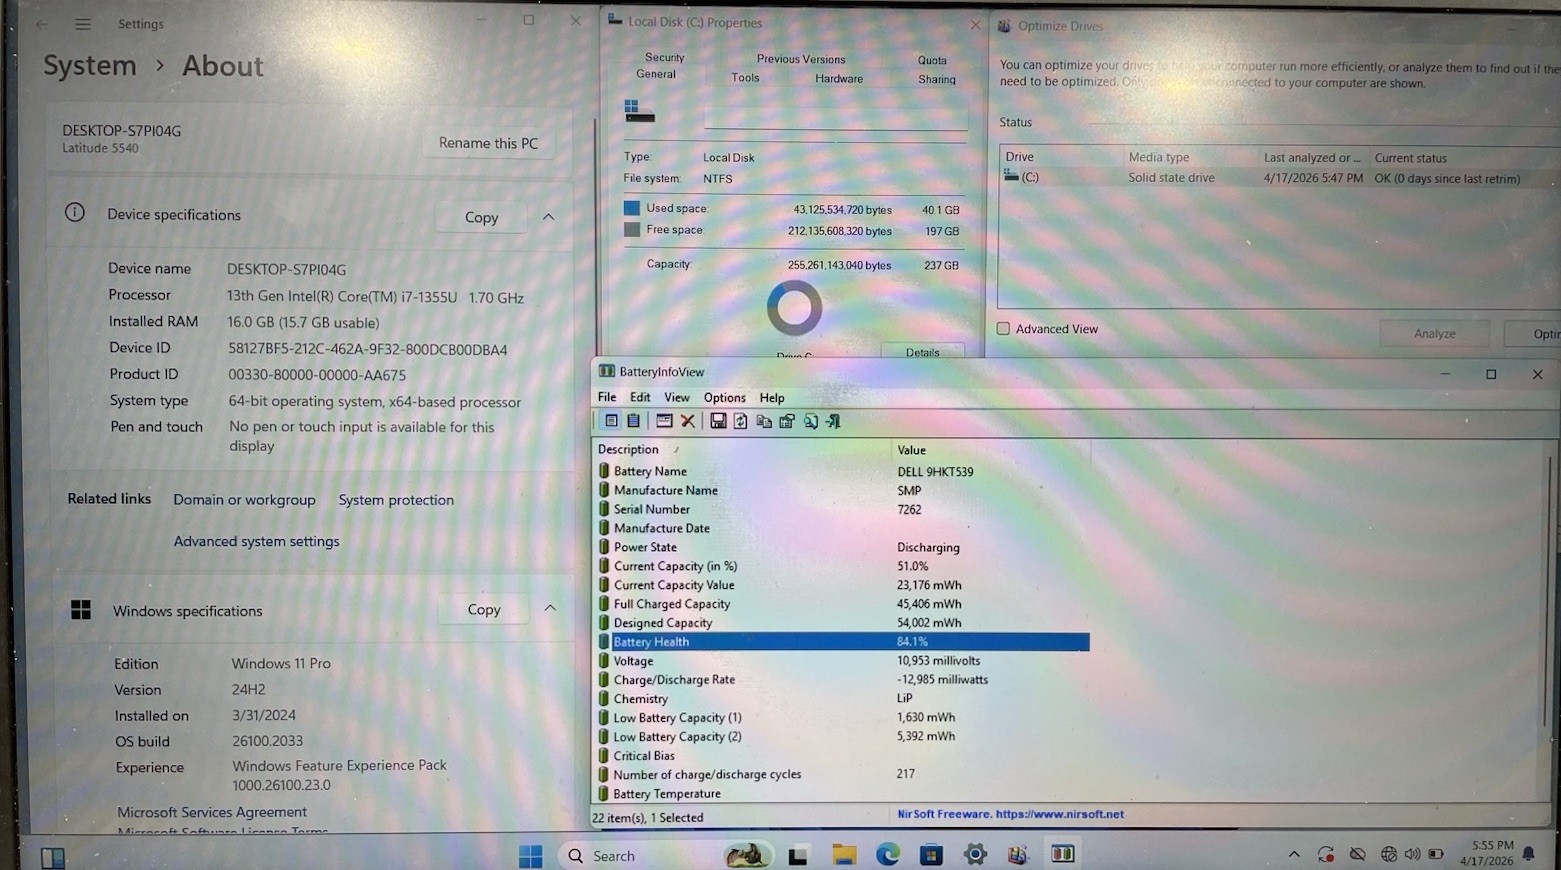Open Task View on the taskbar
The image size is (1561, 870).
click(x=797, y=855)
